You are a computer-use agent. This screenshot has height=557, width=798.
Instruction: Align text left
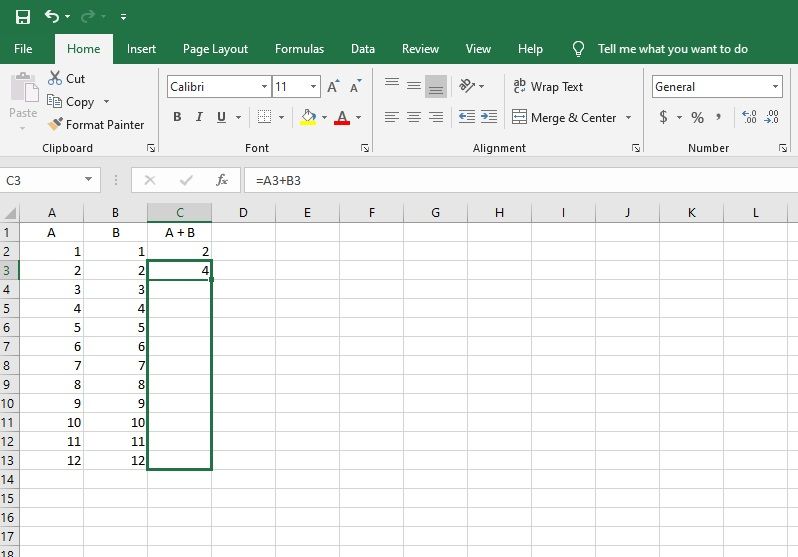[x=392, y=117]
